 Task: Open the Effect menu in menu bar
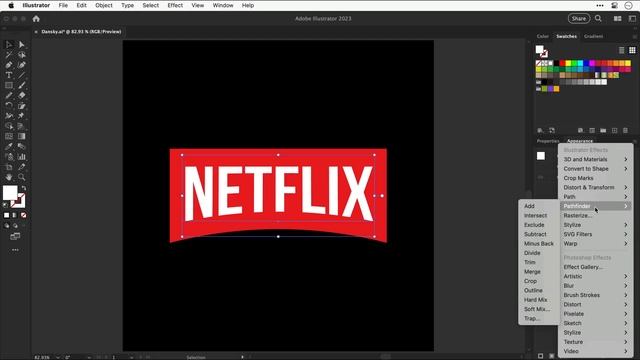coord(175,5)
